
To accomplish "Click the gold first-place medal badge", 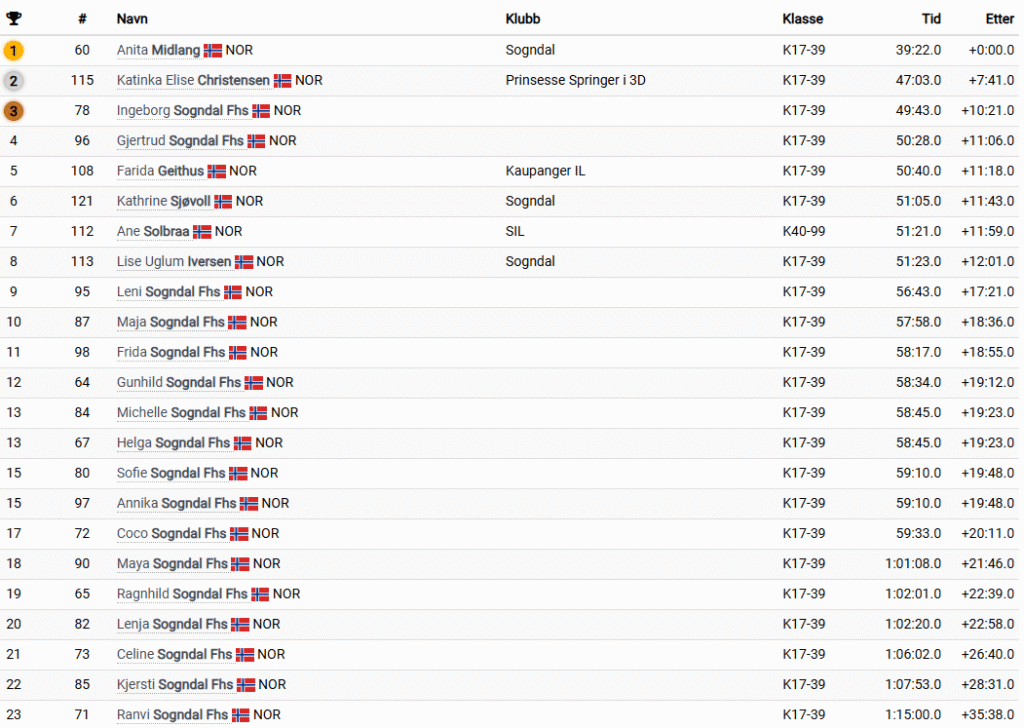I will coord(14,50).
